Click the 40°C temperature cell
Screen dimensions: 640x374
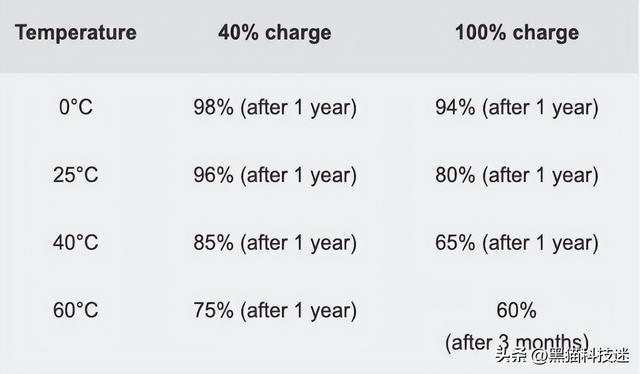click(x=76, y=243)
